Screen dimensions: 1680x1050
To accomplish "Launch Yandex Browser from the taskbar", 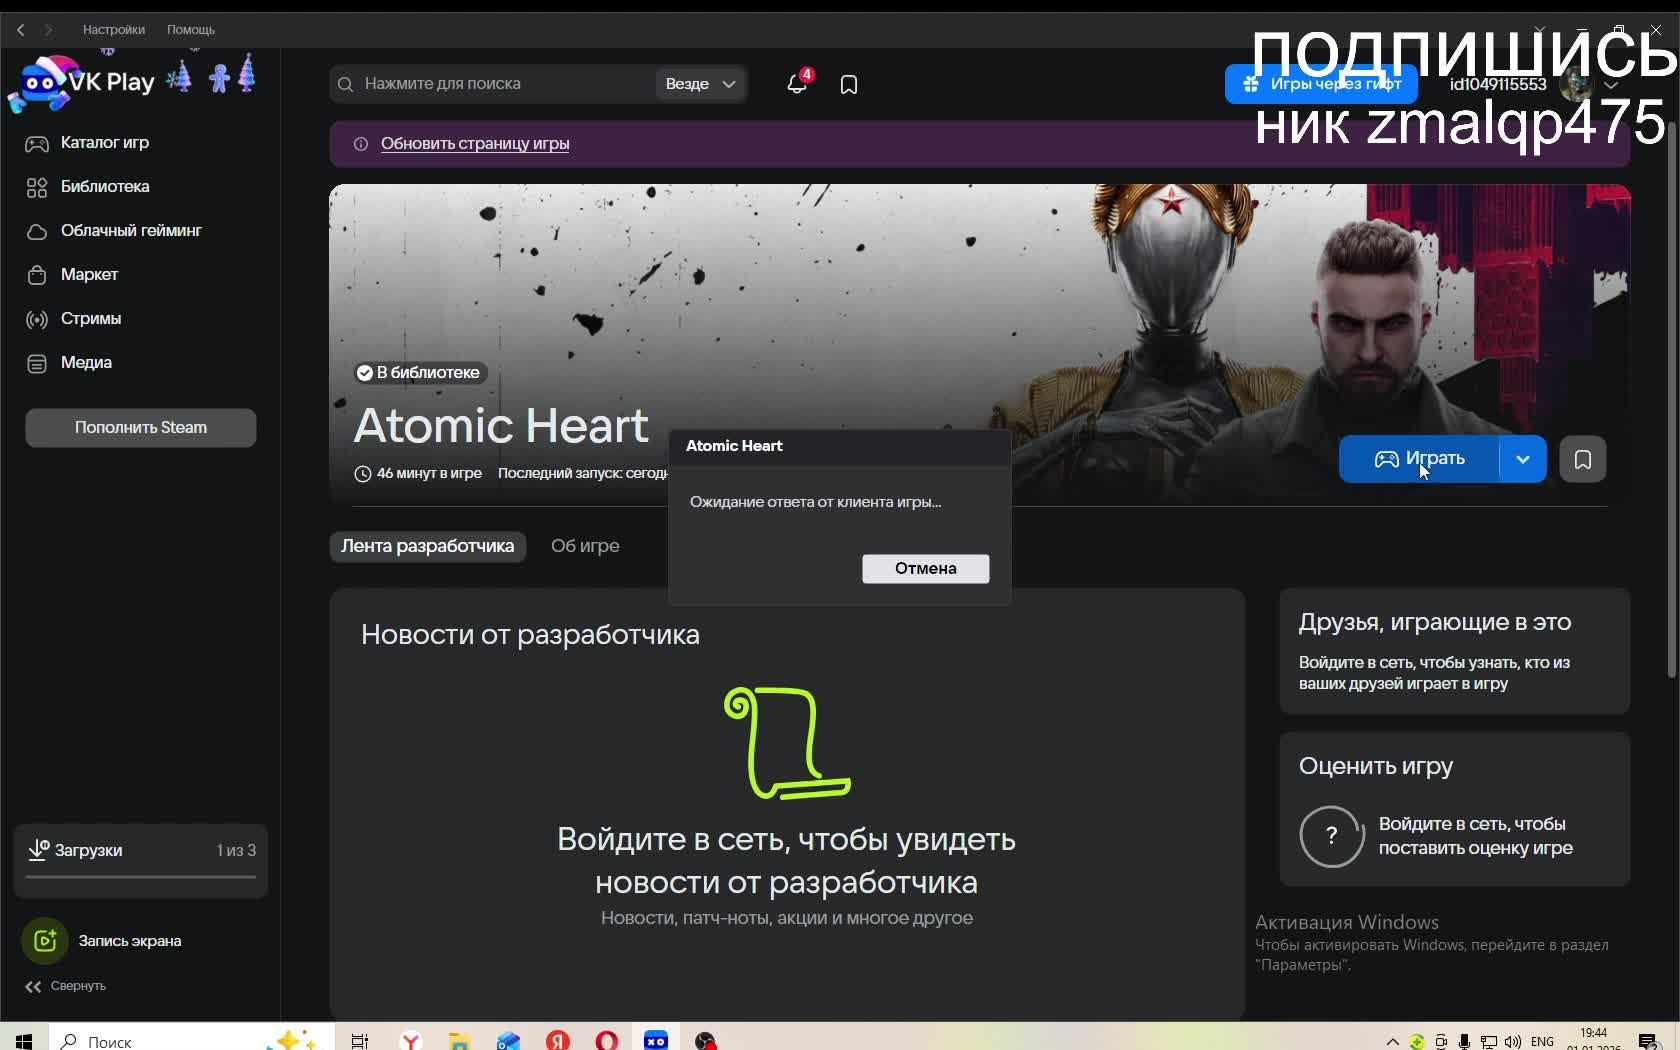I will pyautogui.click(x=410, y=1040).
